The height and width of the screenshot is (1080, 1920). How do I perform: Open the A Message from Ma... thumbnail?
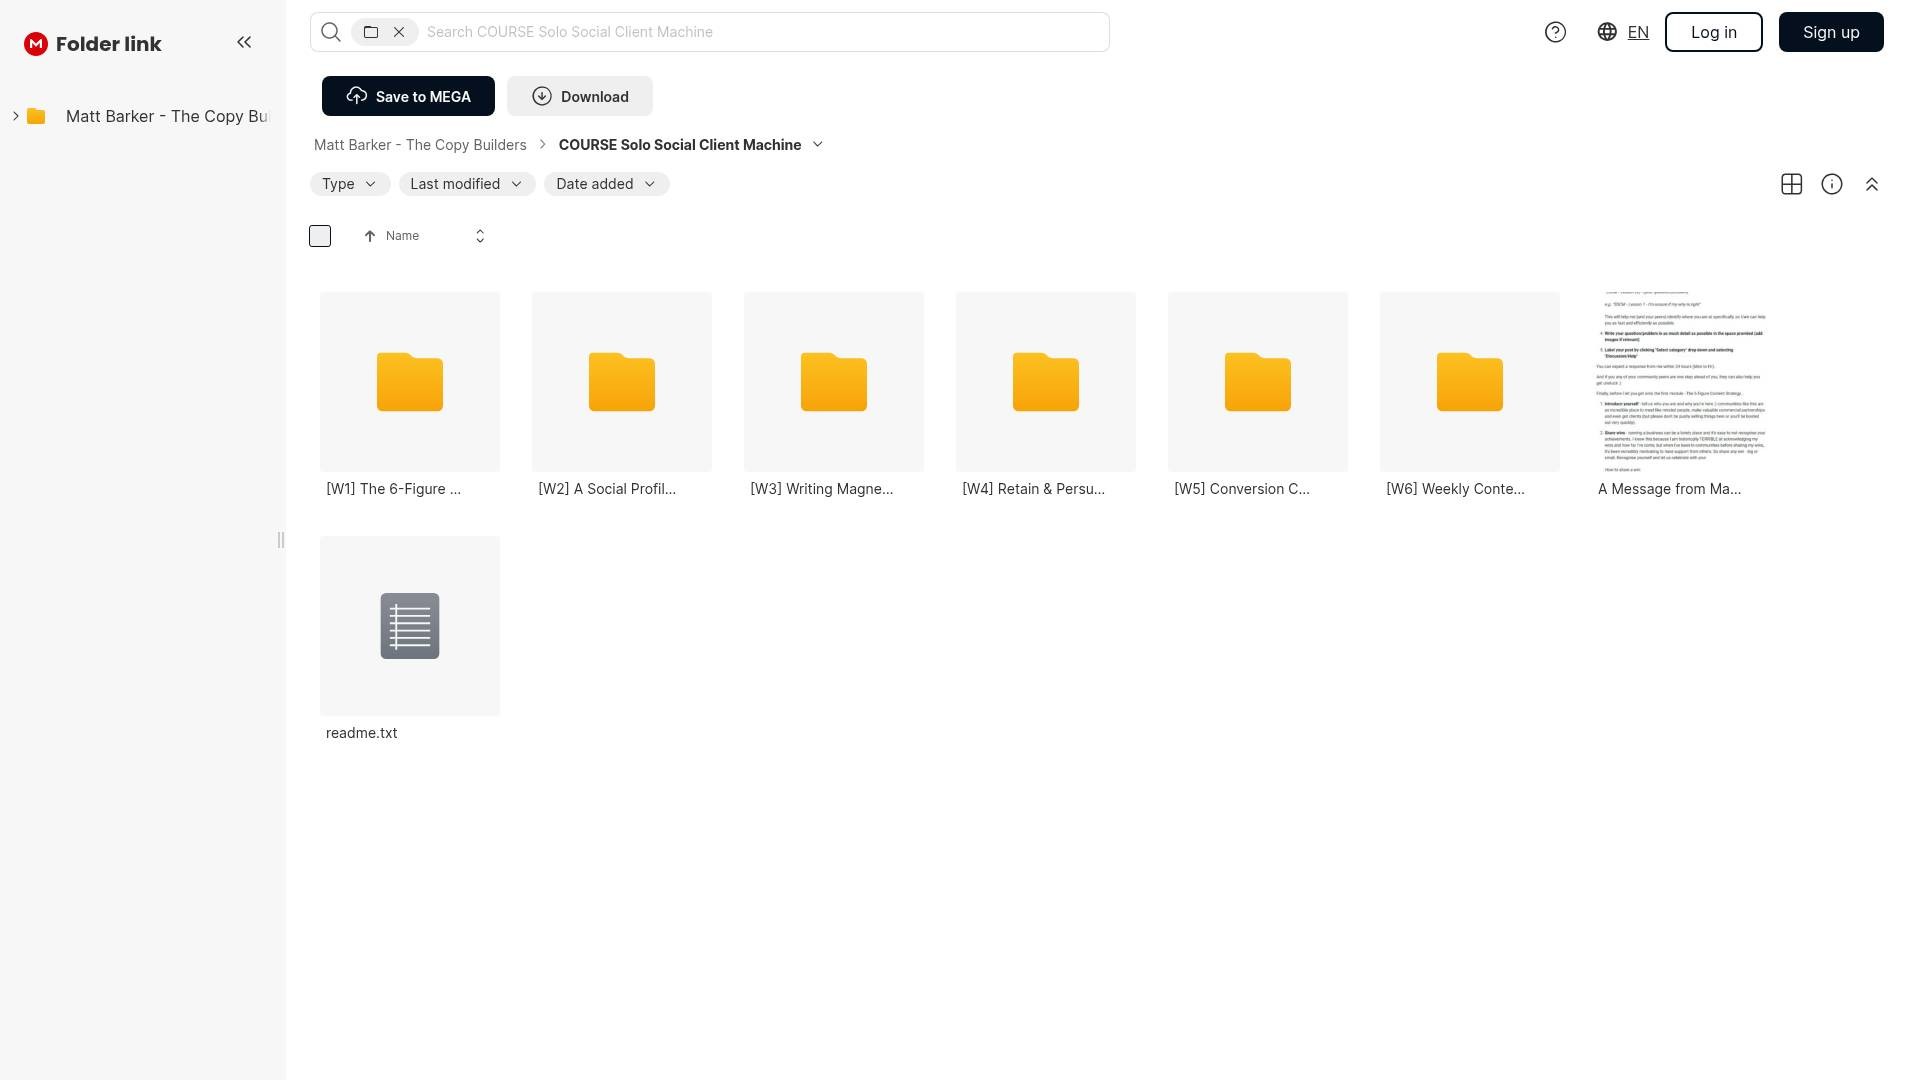[1681, 382]
